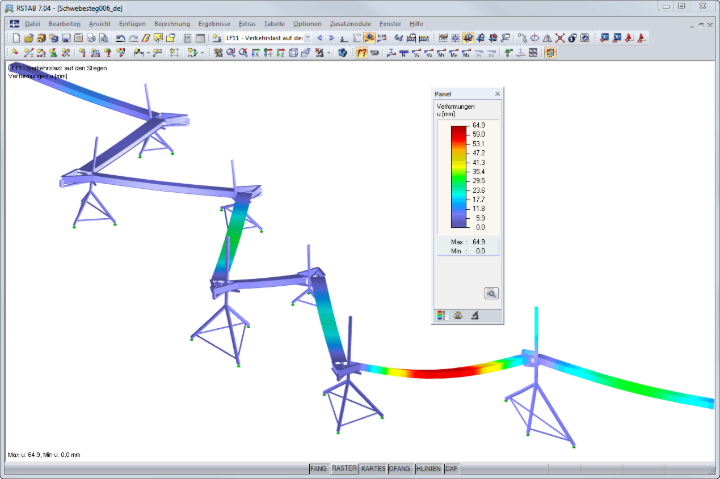This screenshot has width=720, height=479.
Task: Click the New document icon
Action: 16,38
